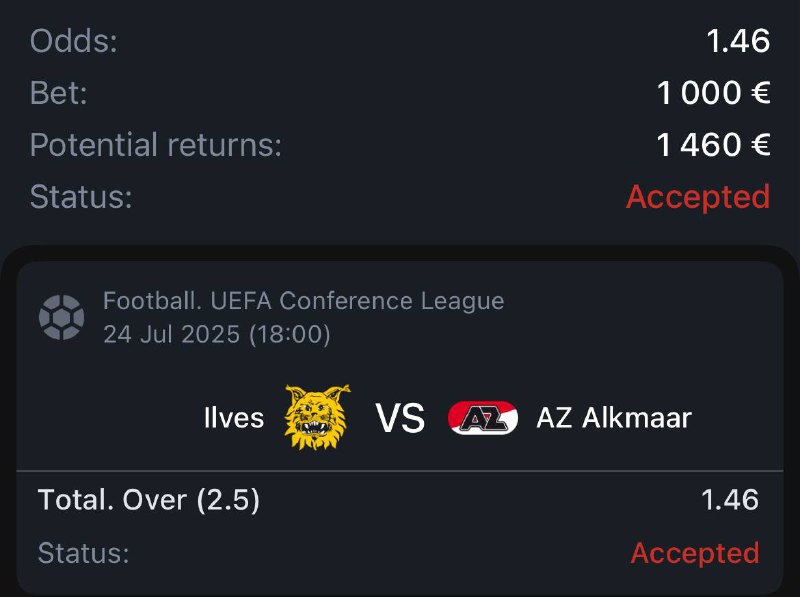The image size is (800, 597).
Task: Click the red Accepted status under Potential returns
Action: pyautogui.click(x=698, y=197)
